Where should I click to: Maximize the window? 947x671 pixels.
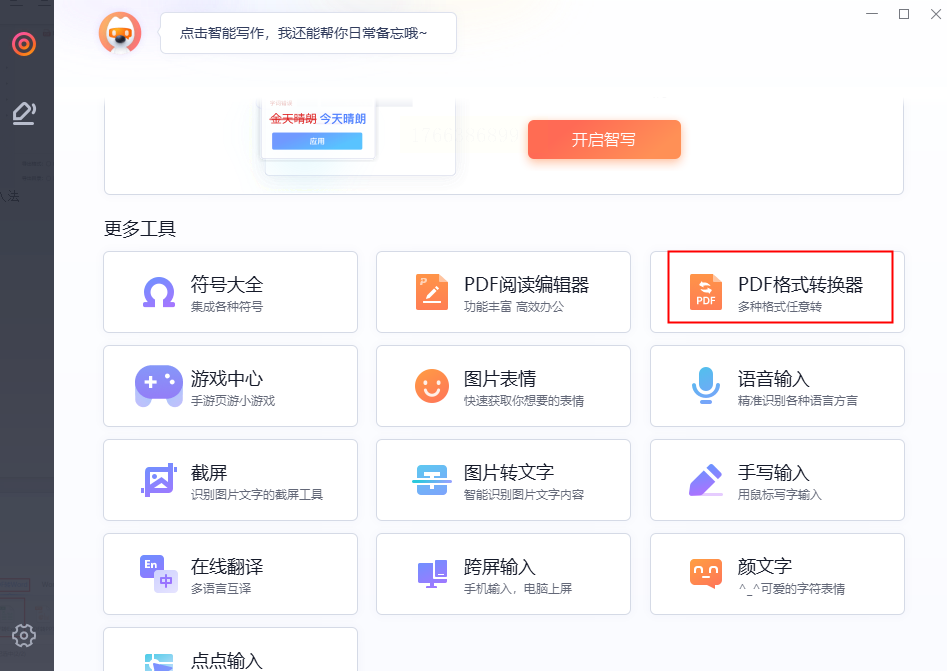(x=904, y=14)
